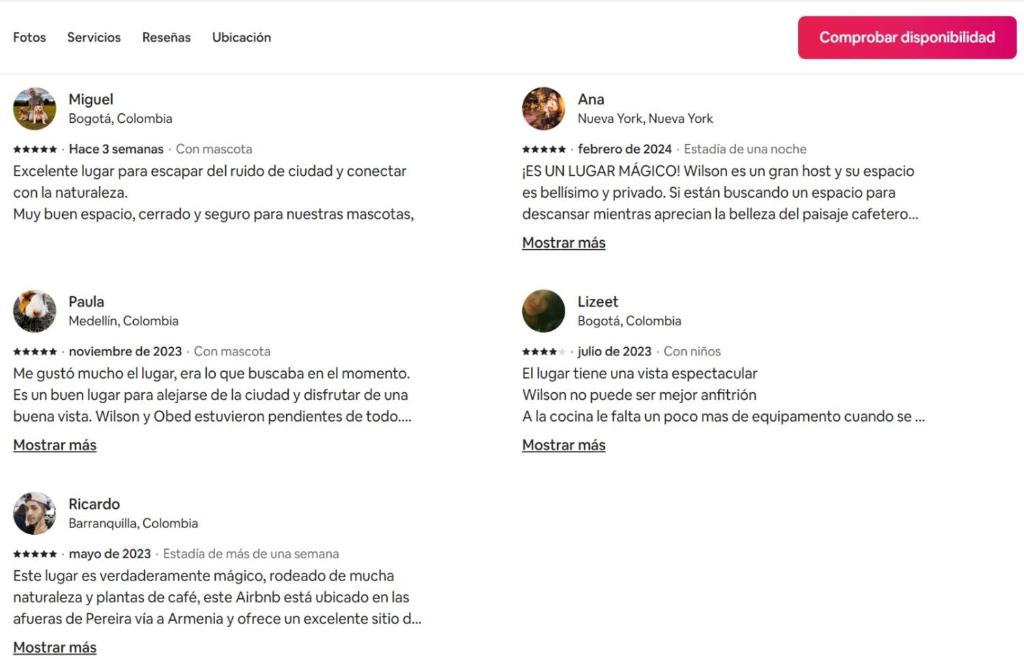Jump to the Reseñas section
Viewport: 1024px width, 659px height.
point(166,38)
